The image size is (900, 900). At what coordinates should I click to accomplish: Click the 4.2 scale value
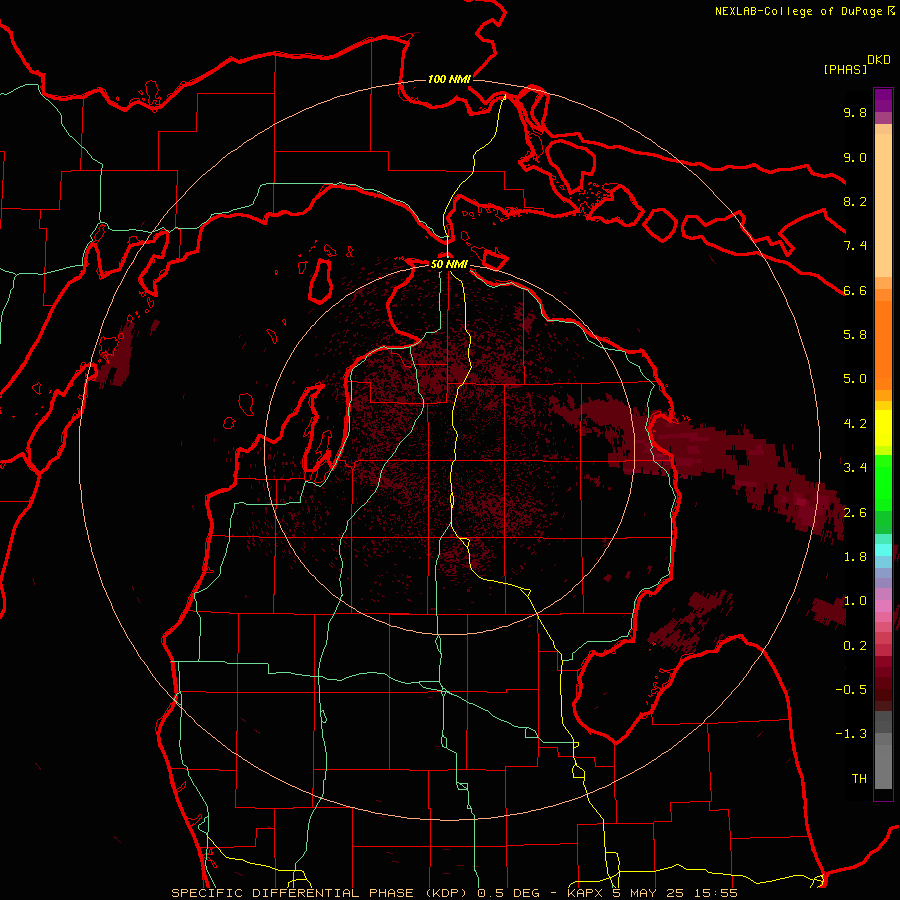pyautogui.click(x=855, y=424)
